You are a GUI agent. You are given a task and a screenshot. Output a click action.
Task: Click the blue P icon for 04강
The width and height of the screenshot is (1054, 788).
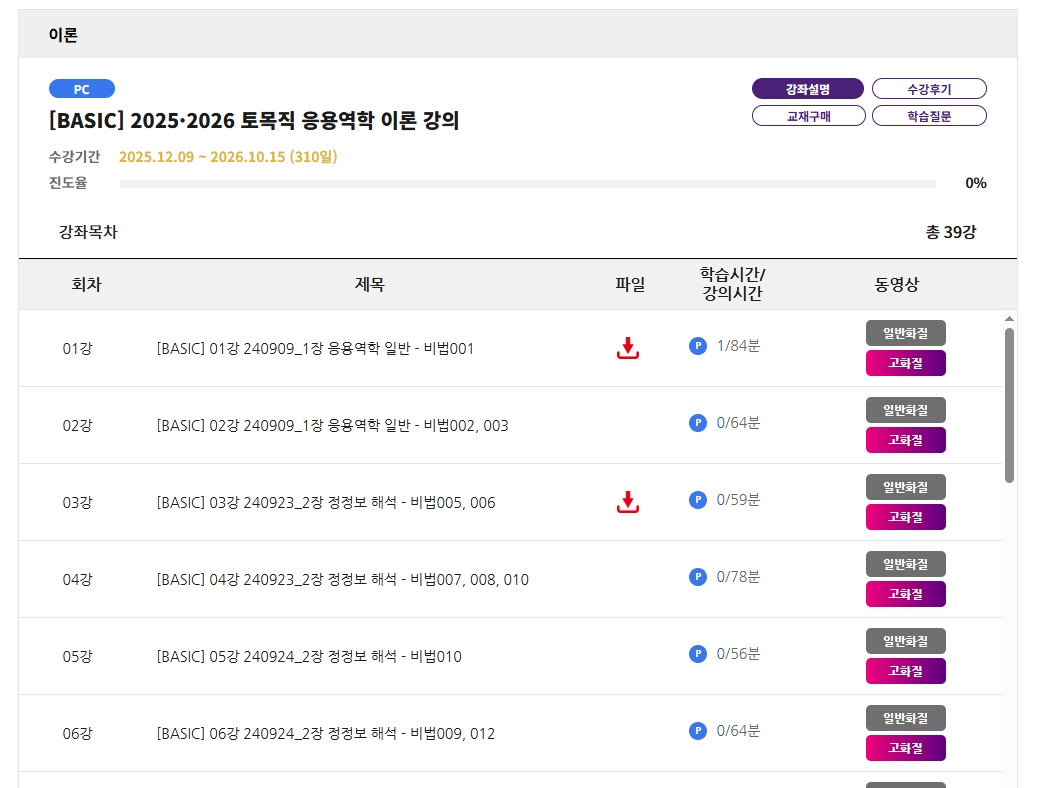pyautogui.click(x=698, y=577)
